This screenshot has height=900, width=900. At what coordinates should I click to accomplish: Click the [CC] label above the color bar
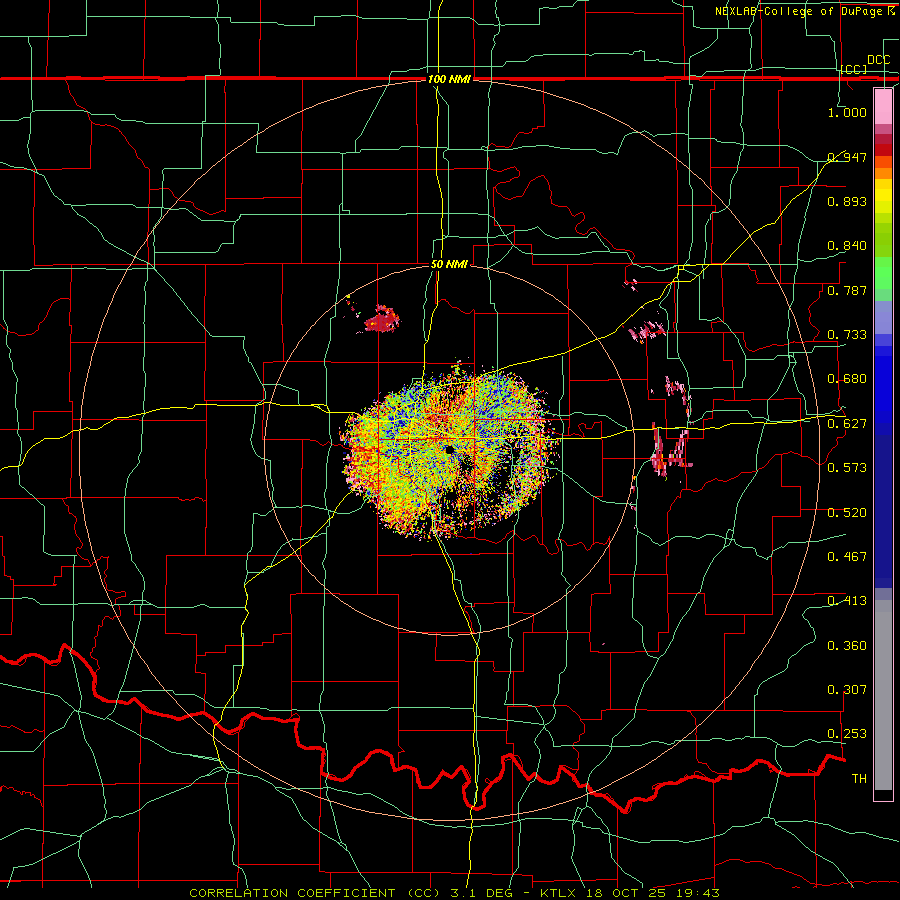(854, 69)
